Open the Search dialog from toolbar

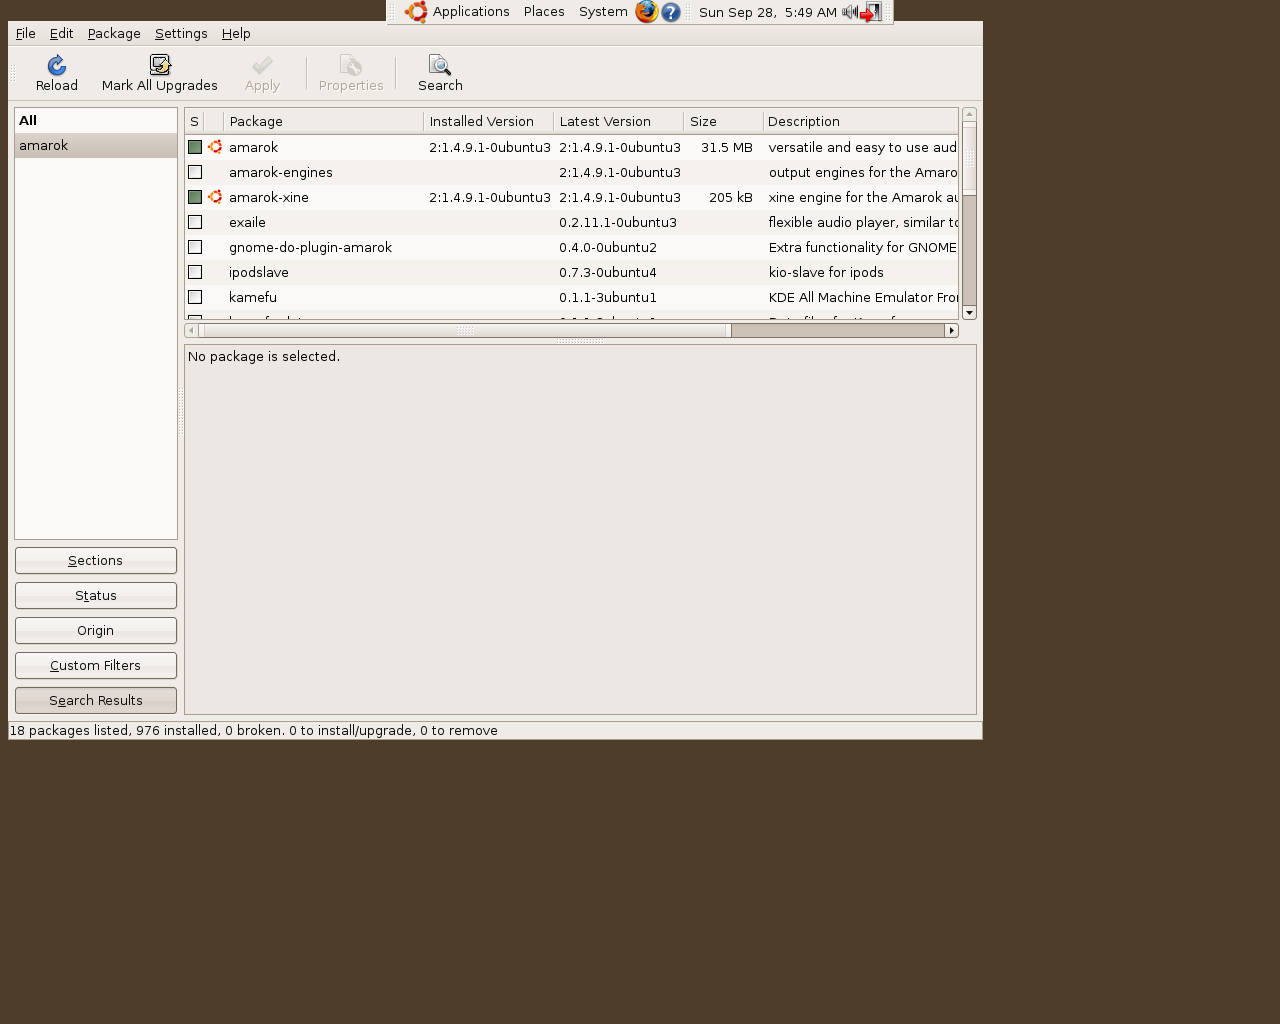(440, 73)
